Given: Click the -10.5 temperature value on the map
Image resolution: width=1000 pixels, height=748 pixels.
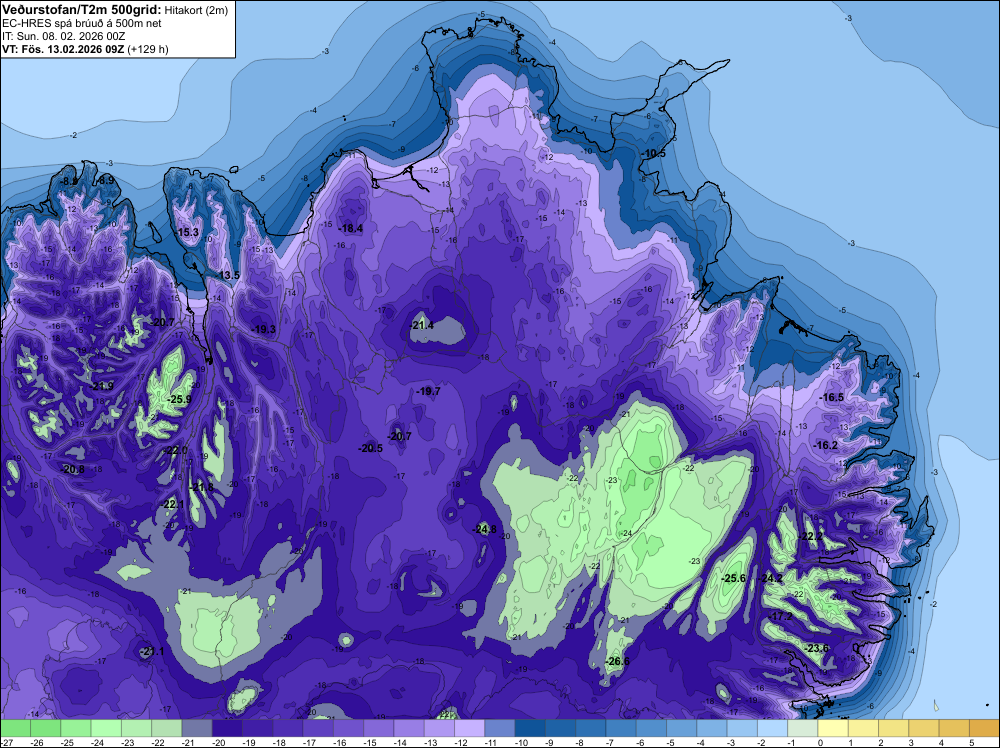Looking at the screenshot, I should (x=653, y=154).
